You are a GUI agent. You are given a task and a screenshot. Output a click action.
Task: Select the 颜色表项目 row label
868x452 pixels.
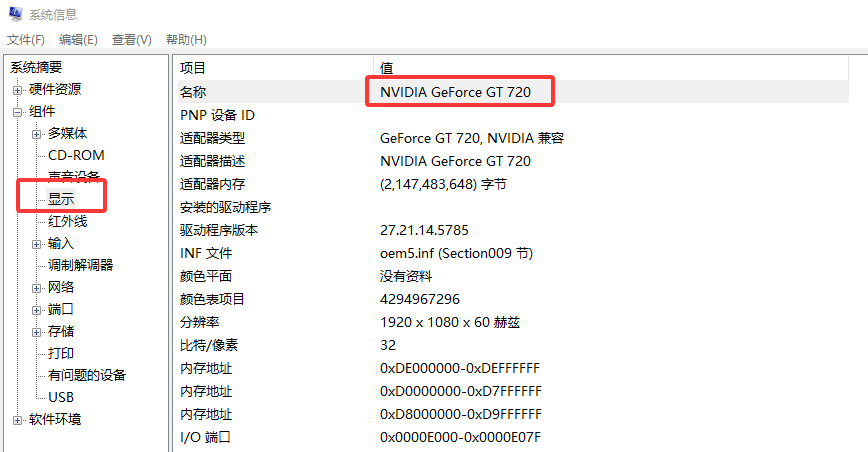point(213,299)
